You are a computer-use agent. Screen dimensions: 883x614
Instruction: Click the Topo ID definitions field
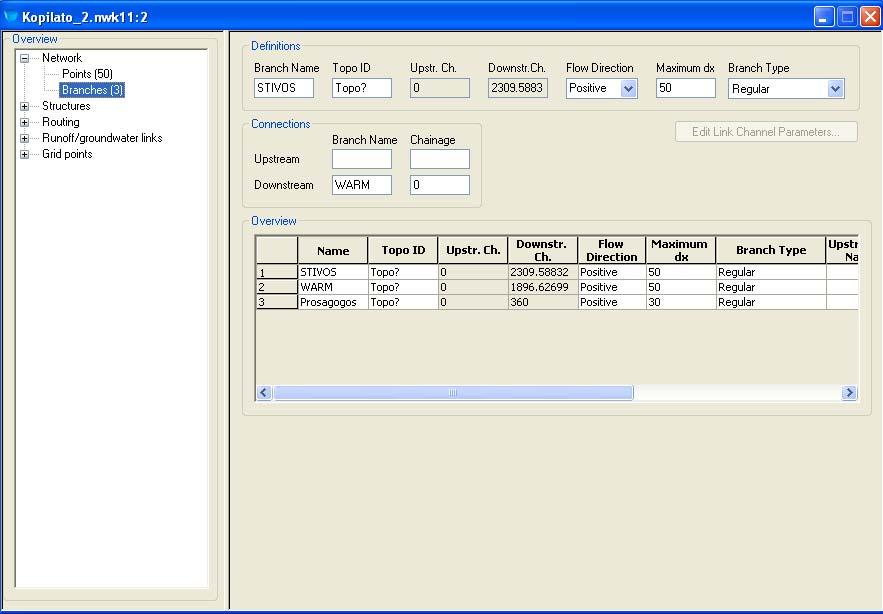[362, 88]
